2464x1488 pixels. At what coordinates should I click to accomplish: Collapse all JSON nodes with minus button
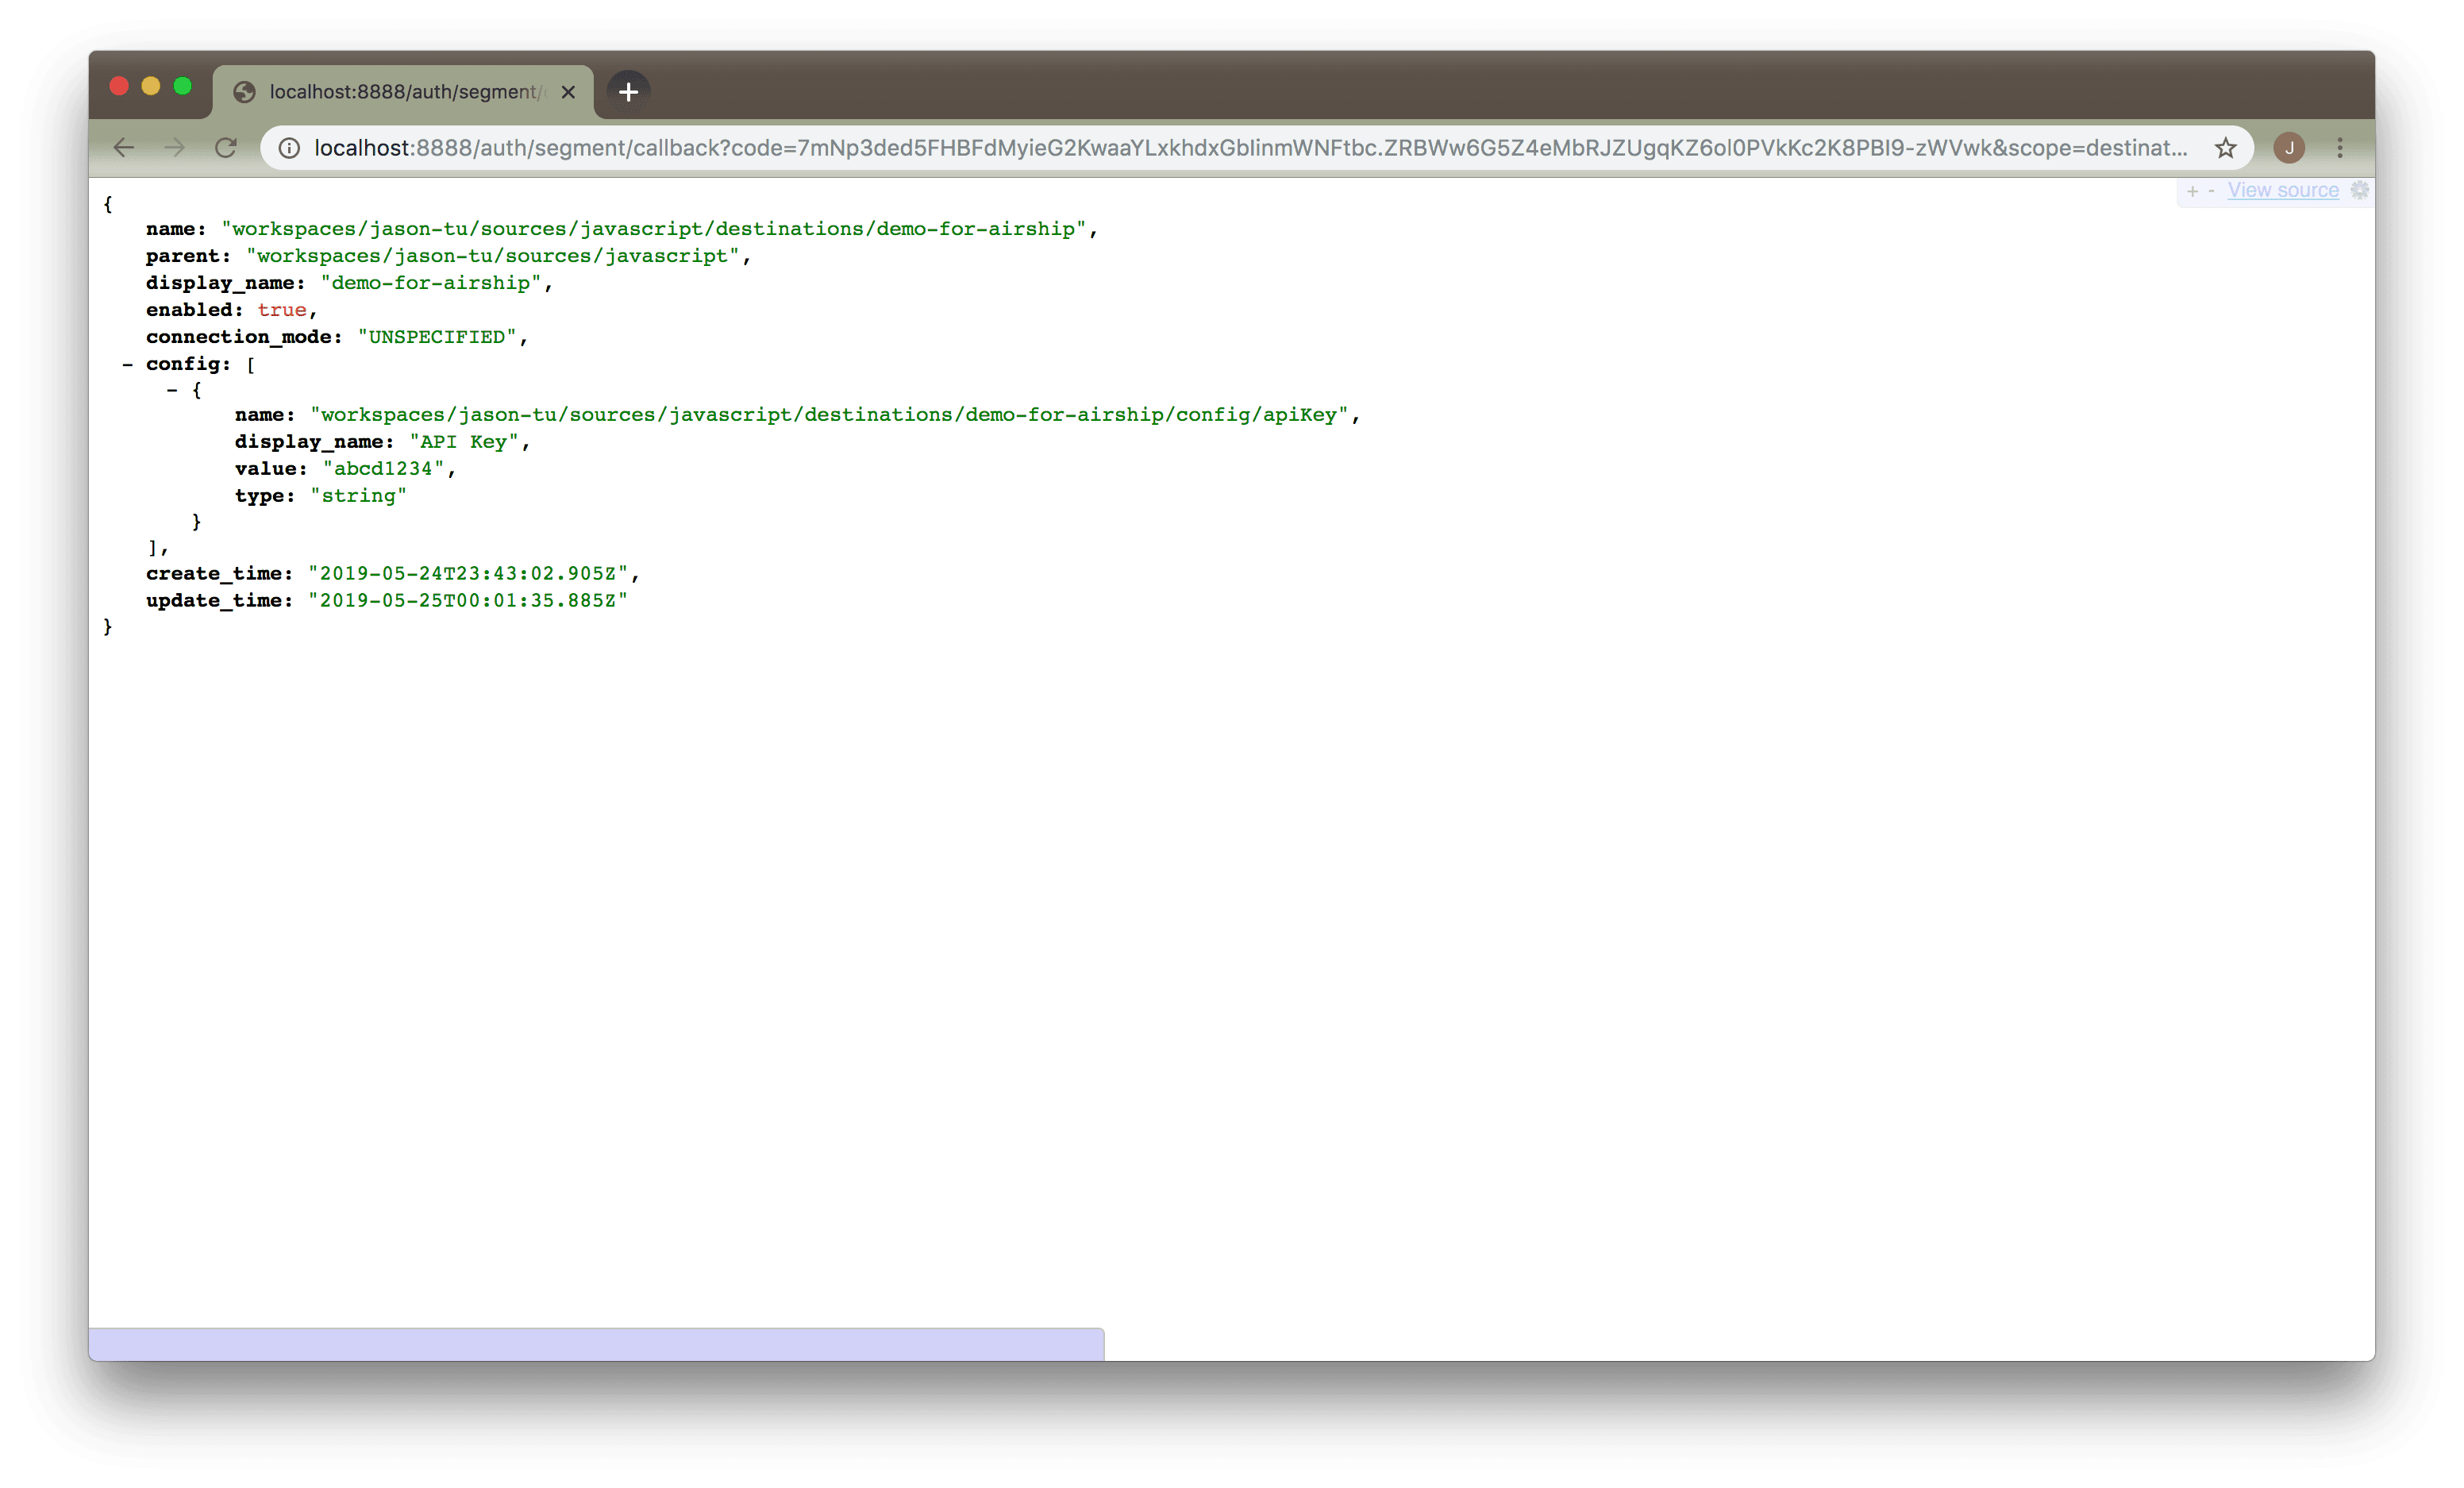pos(2211,190)
